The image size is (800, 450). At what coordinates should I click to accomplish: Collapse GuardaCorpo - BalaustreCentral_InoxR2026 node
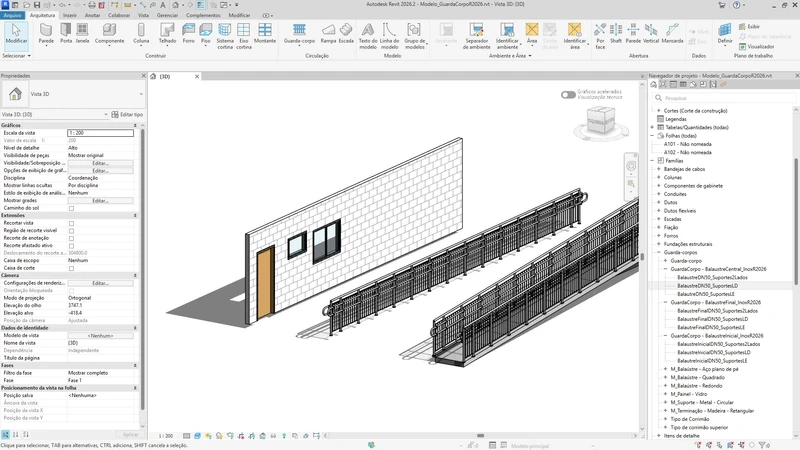665,269
